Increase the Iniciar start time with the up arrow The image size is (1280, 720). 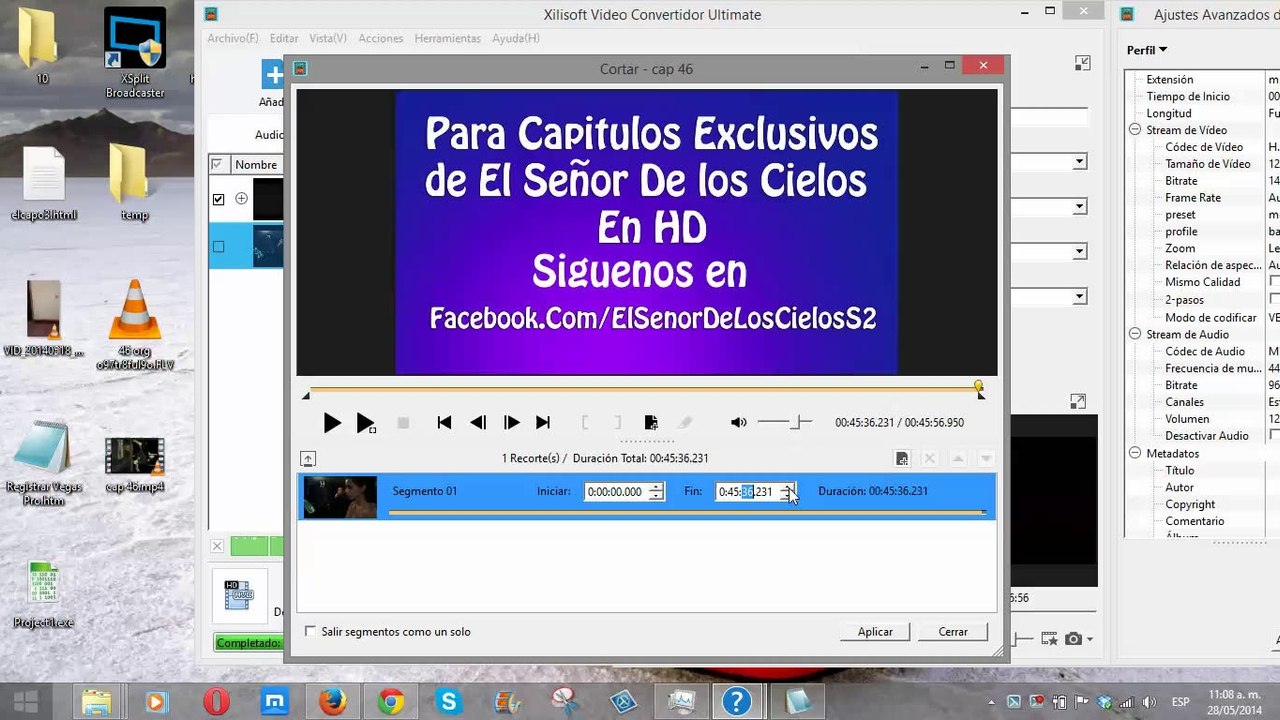pos(656,488)
